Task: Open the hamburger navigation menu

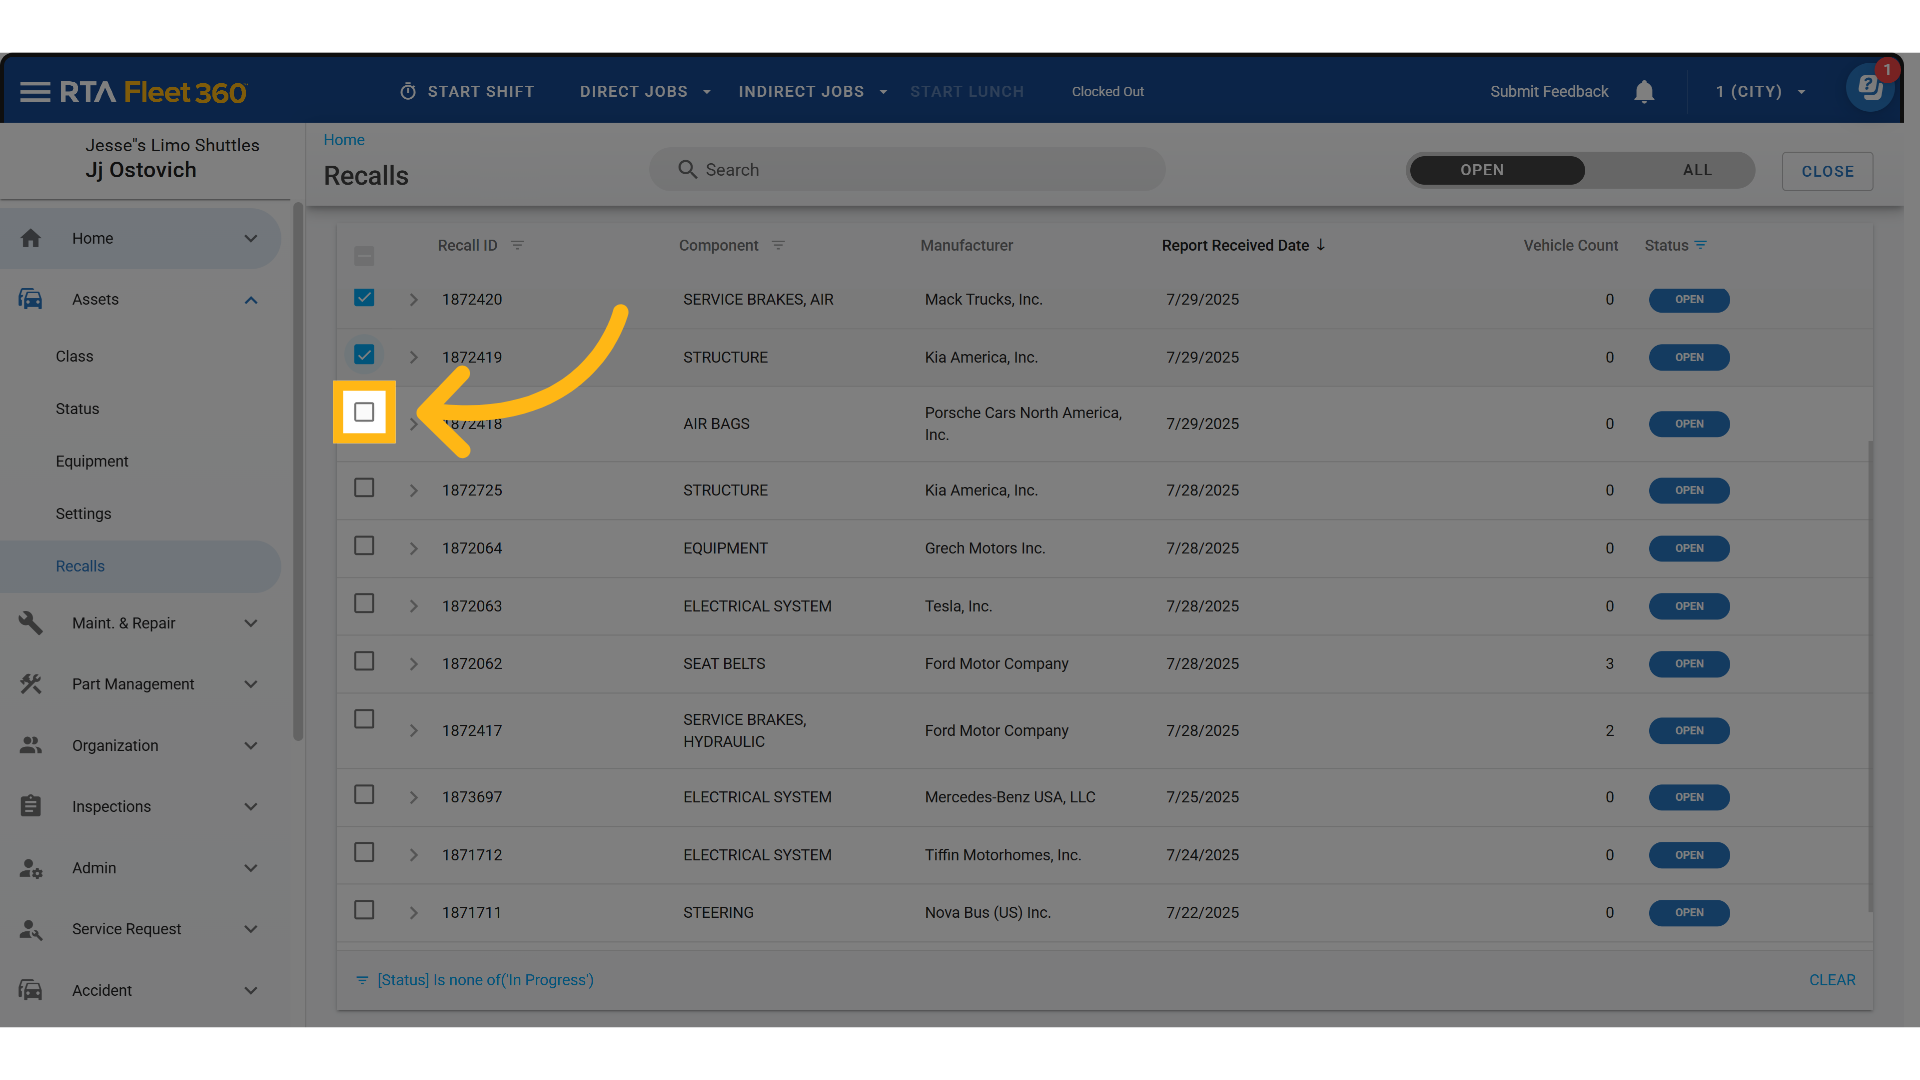Action: point(35,92)
